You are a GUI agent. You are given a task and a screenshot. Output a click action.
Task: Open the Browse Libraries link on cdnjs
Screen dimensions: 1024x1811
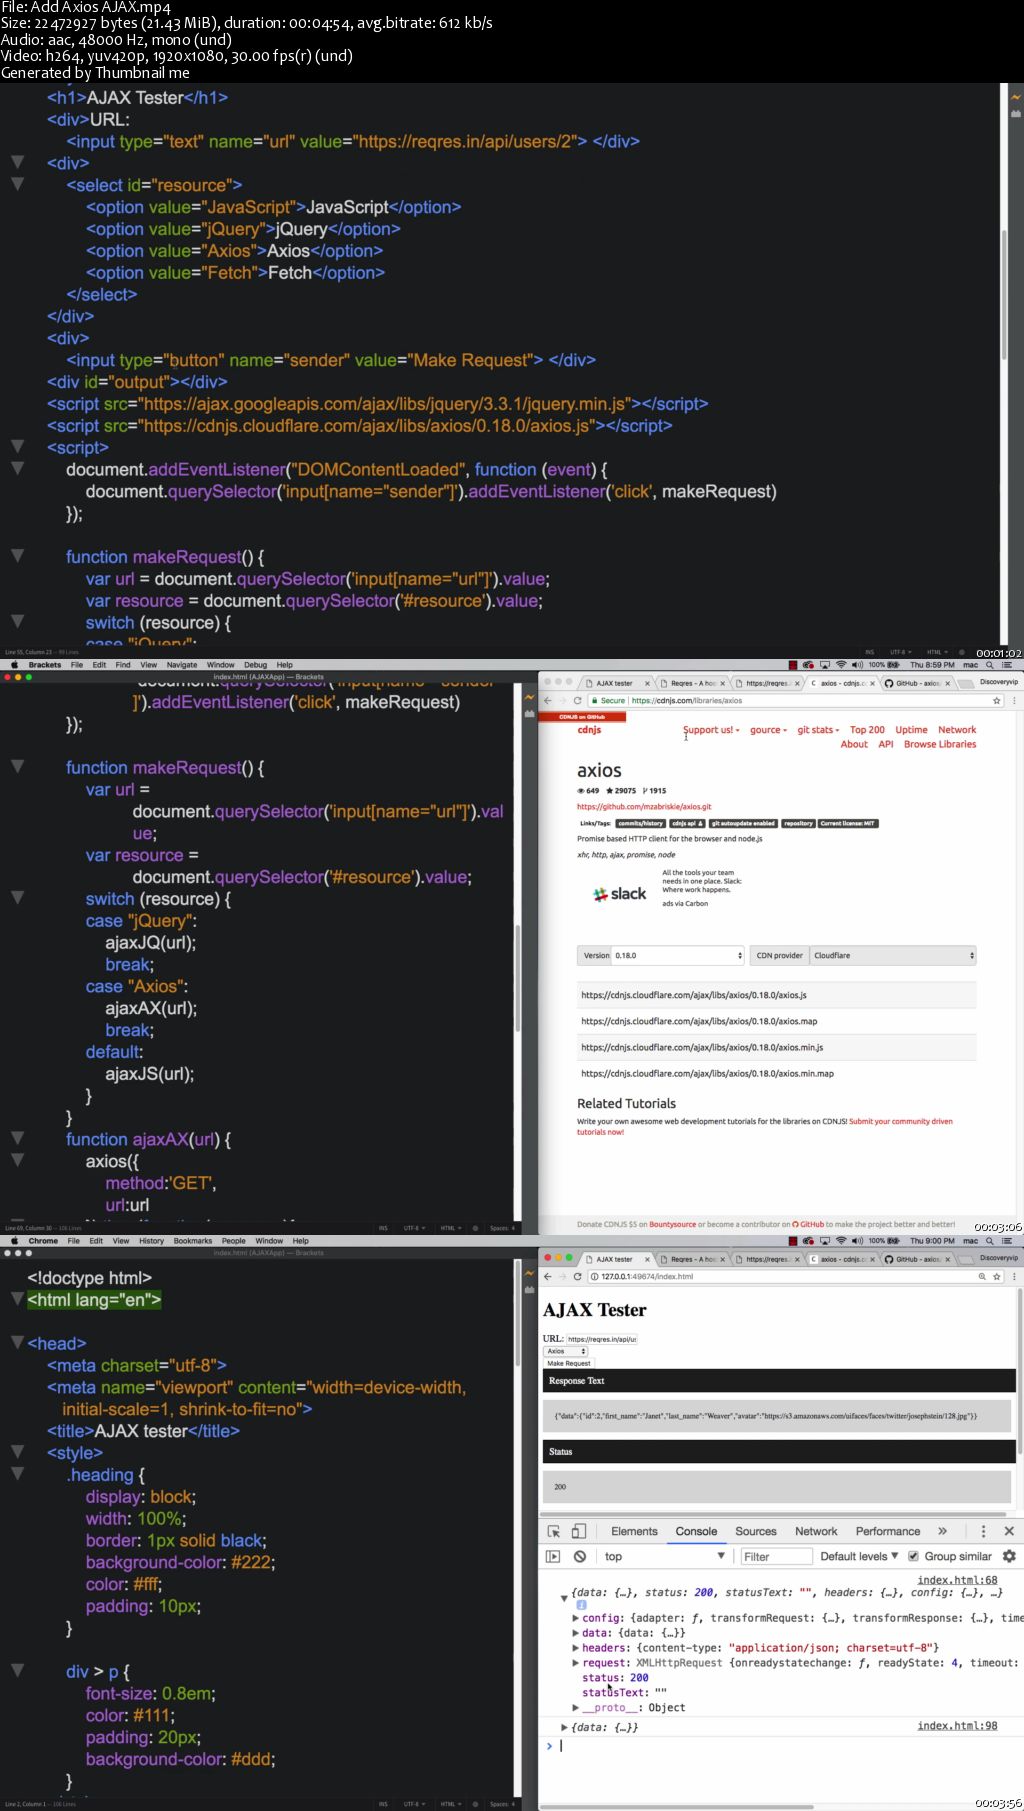click(940, 744)
